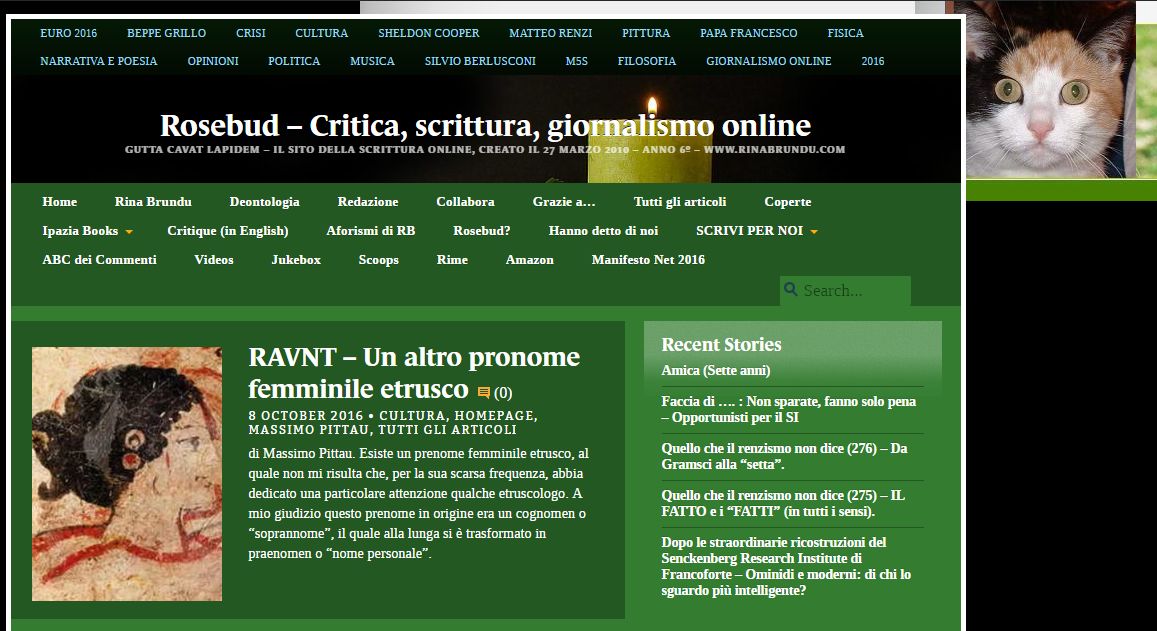The image size is (1157, 631).
Task: Read the recent story Amica (Sette anni)
Action: point(716,371)
